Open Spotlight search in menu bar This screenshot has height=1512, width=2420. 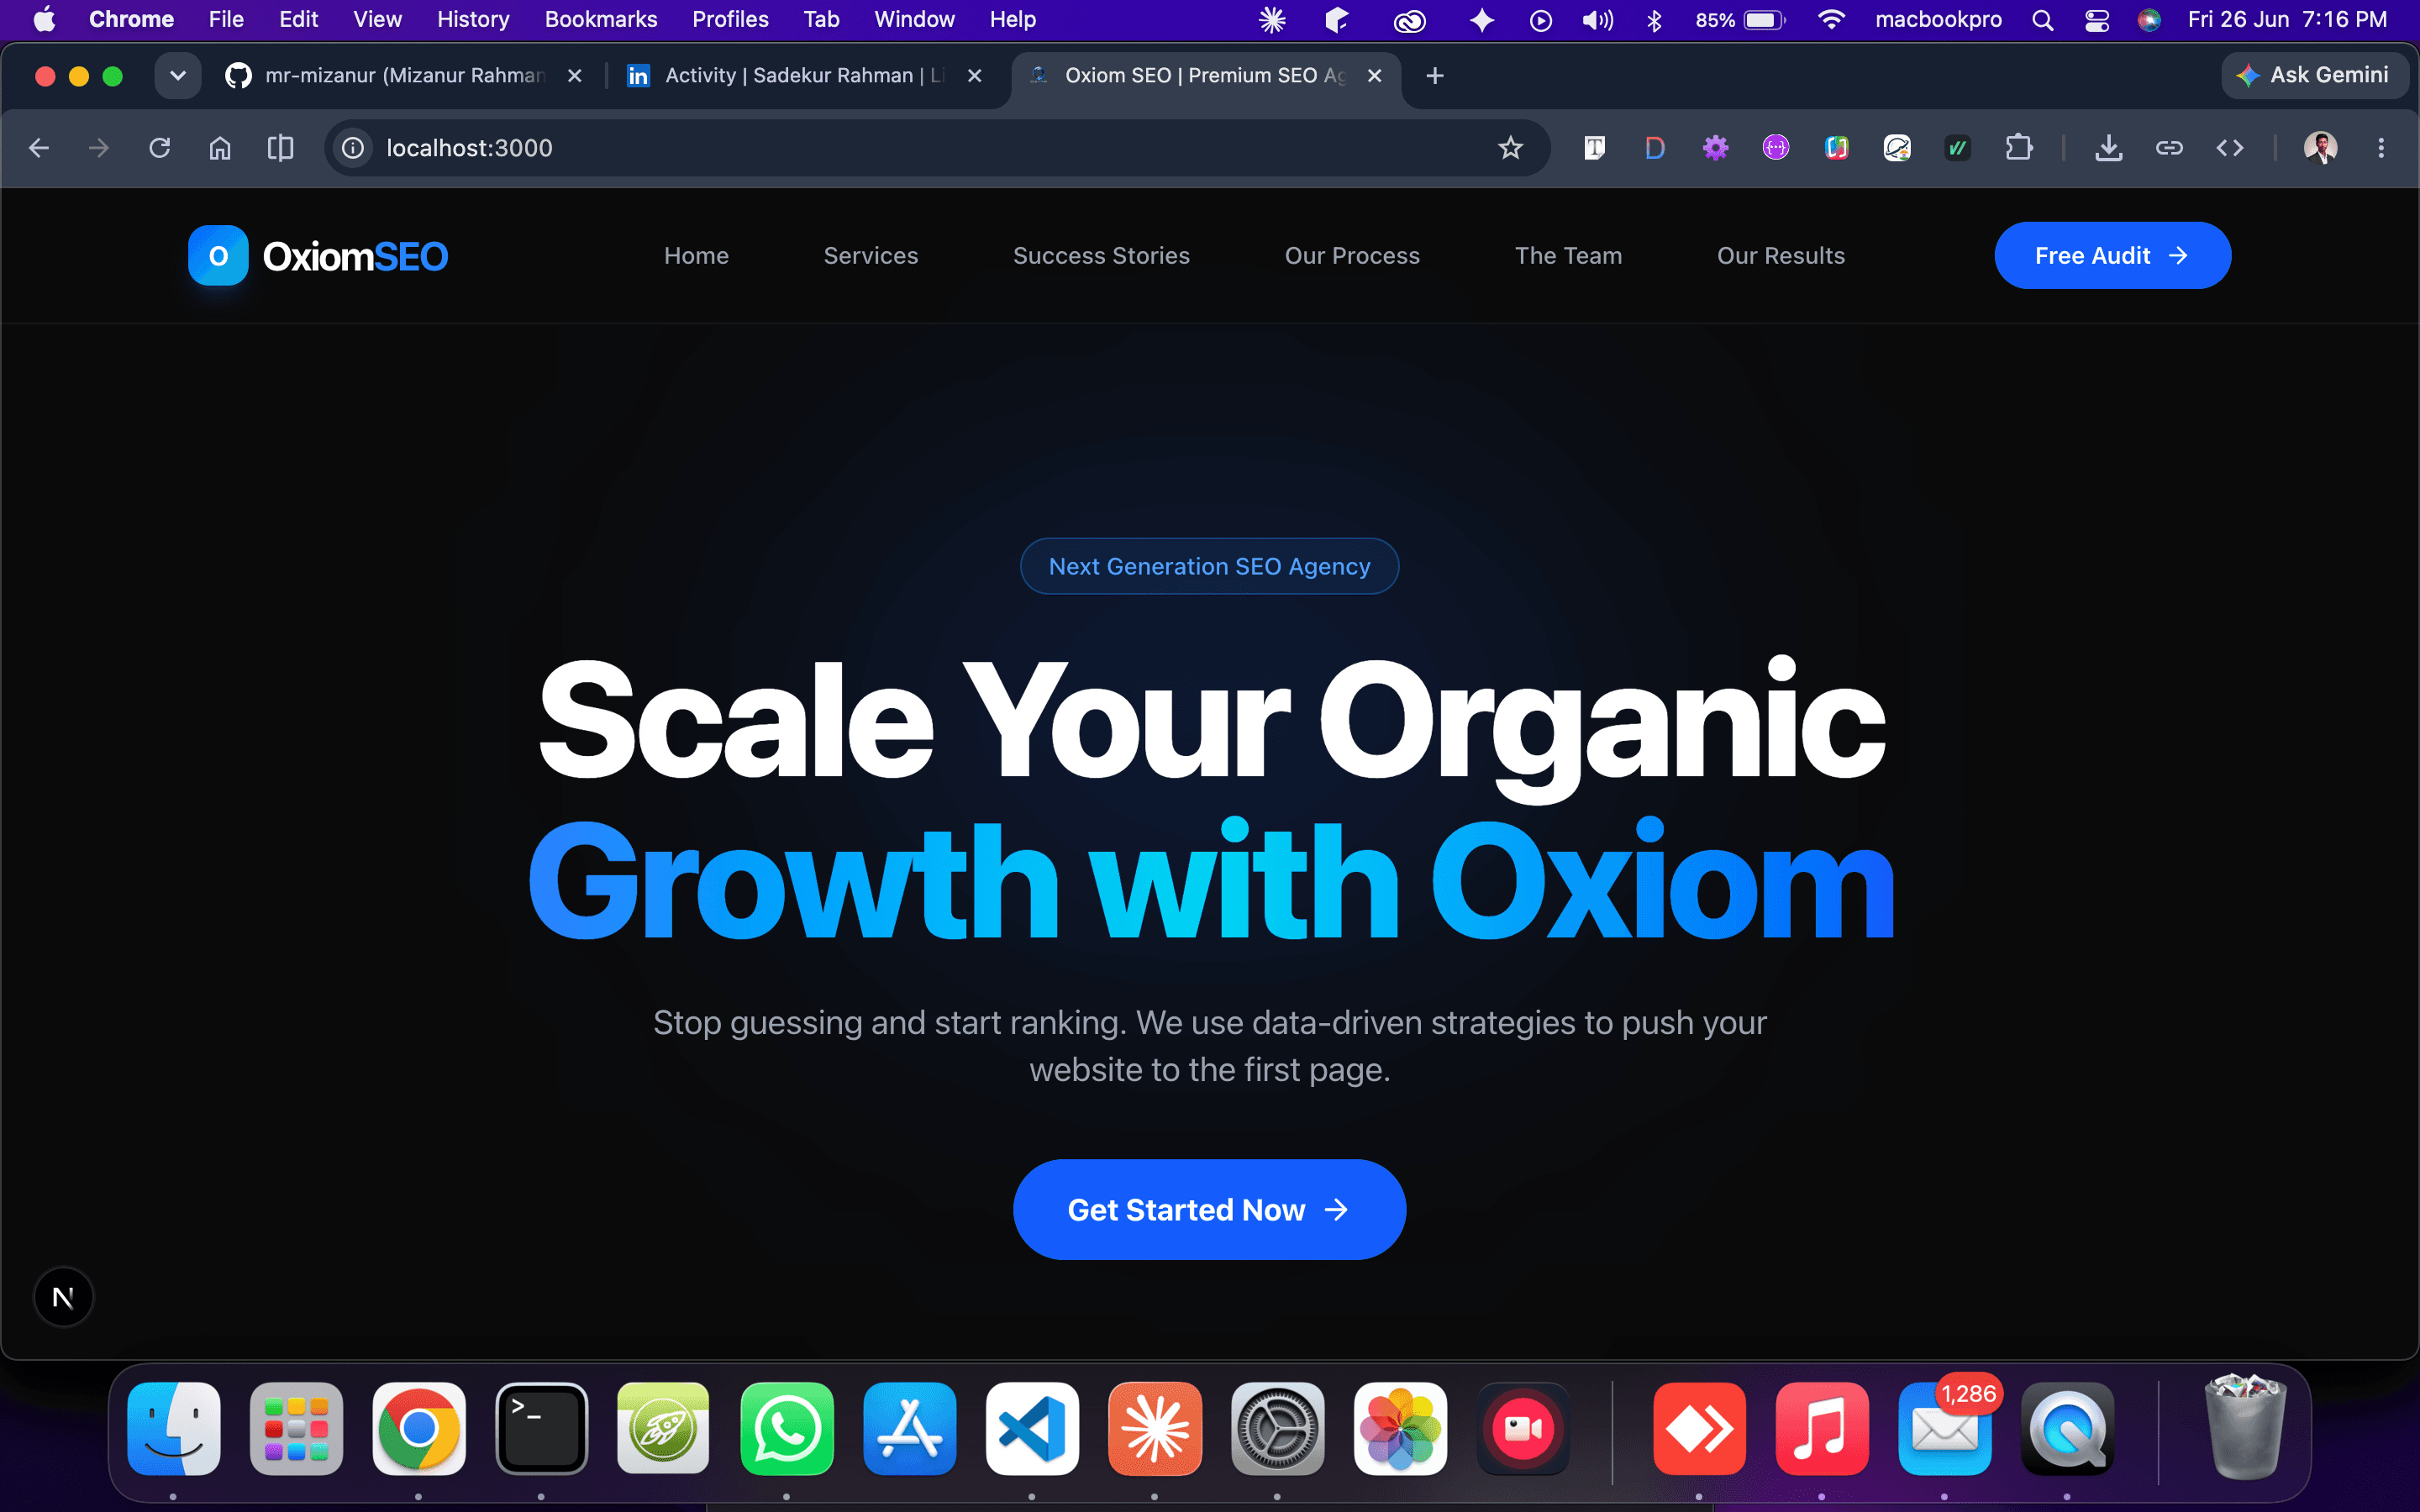(2043, 20)
